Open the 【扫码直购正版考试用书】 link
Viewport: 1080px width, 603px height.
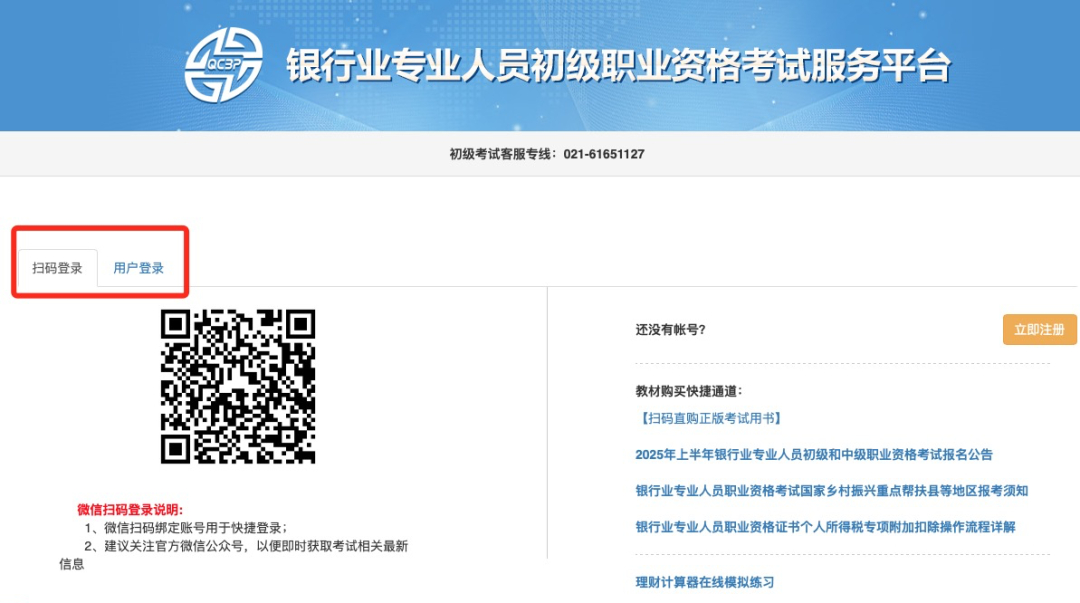pos(709,418)
